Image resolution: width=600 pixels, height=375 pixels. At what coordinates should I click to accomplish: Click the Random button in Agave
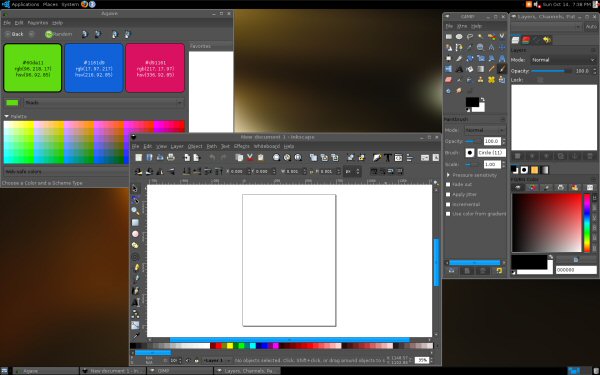tap(59, 34)
